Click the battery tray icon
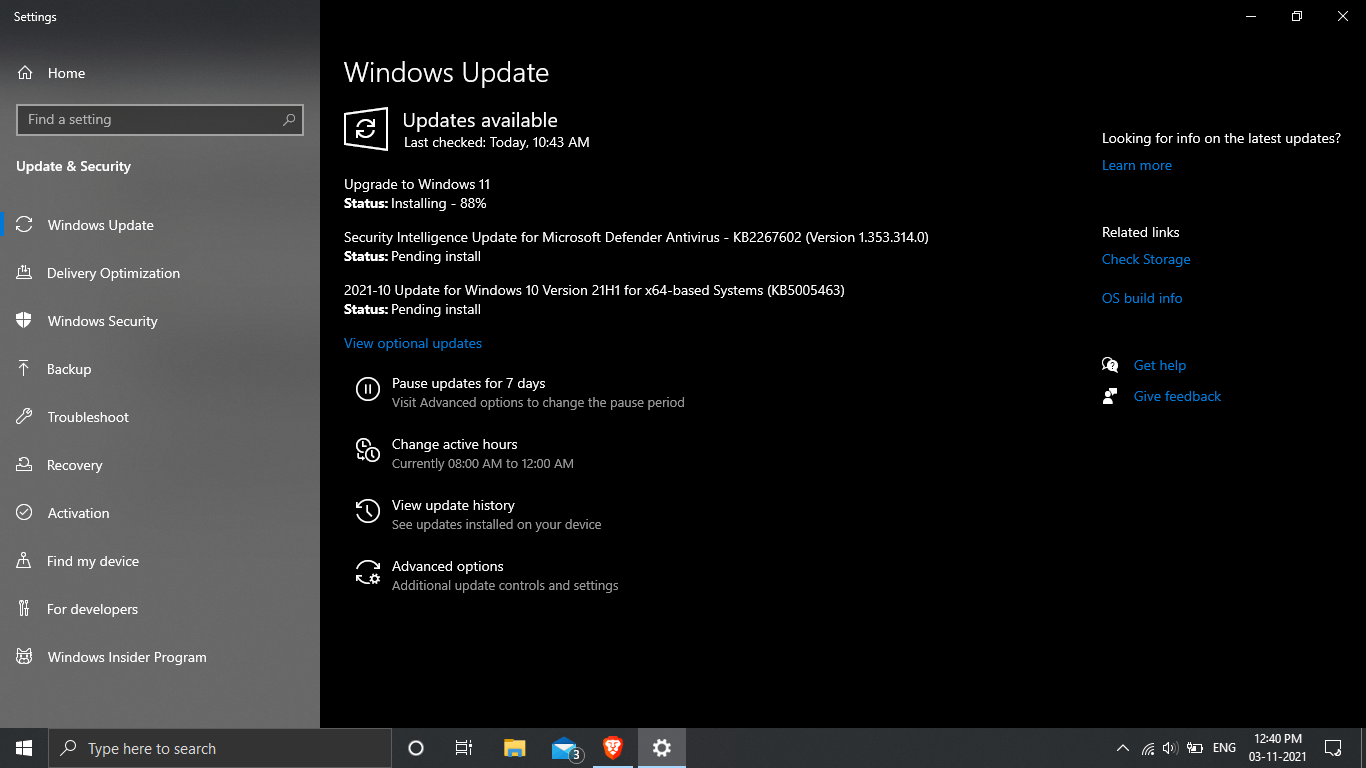This screenshot has width=1366, height=768. (1194, 748)
